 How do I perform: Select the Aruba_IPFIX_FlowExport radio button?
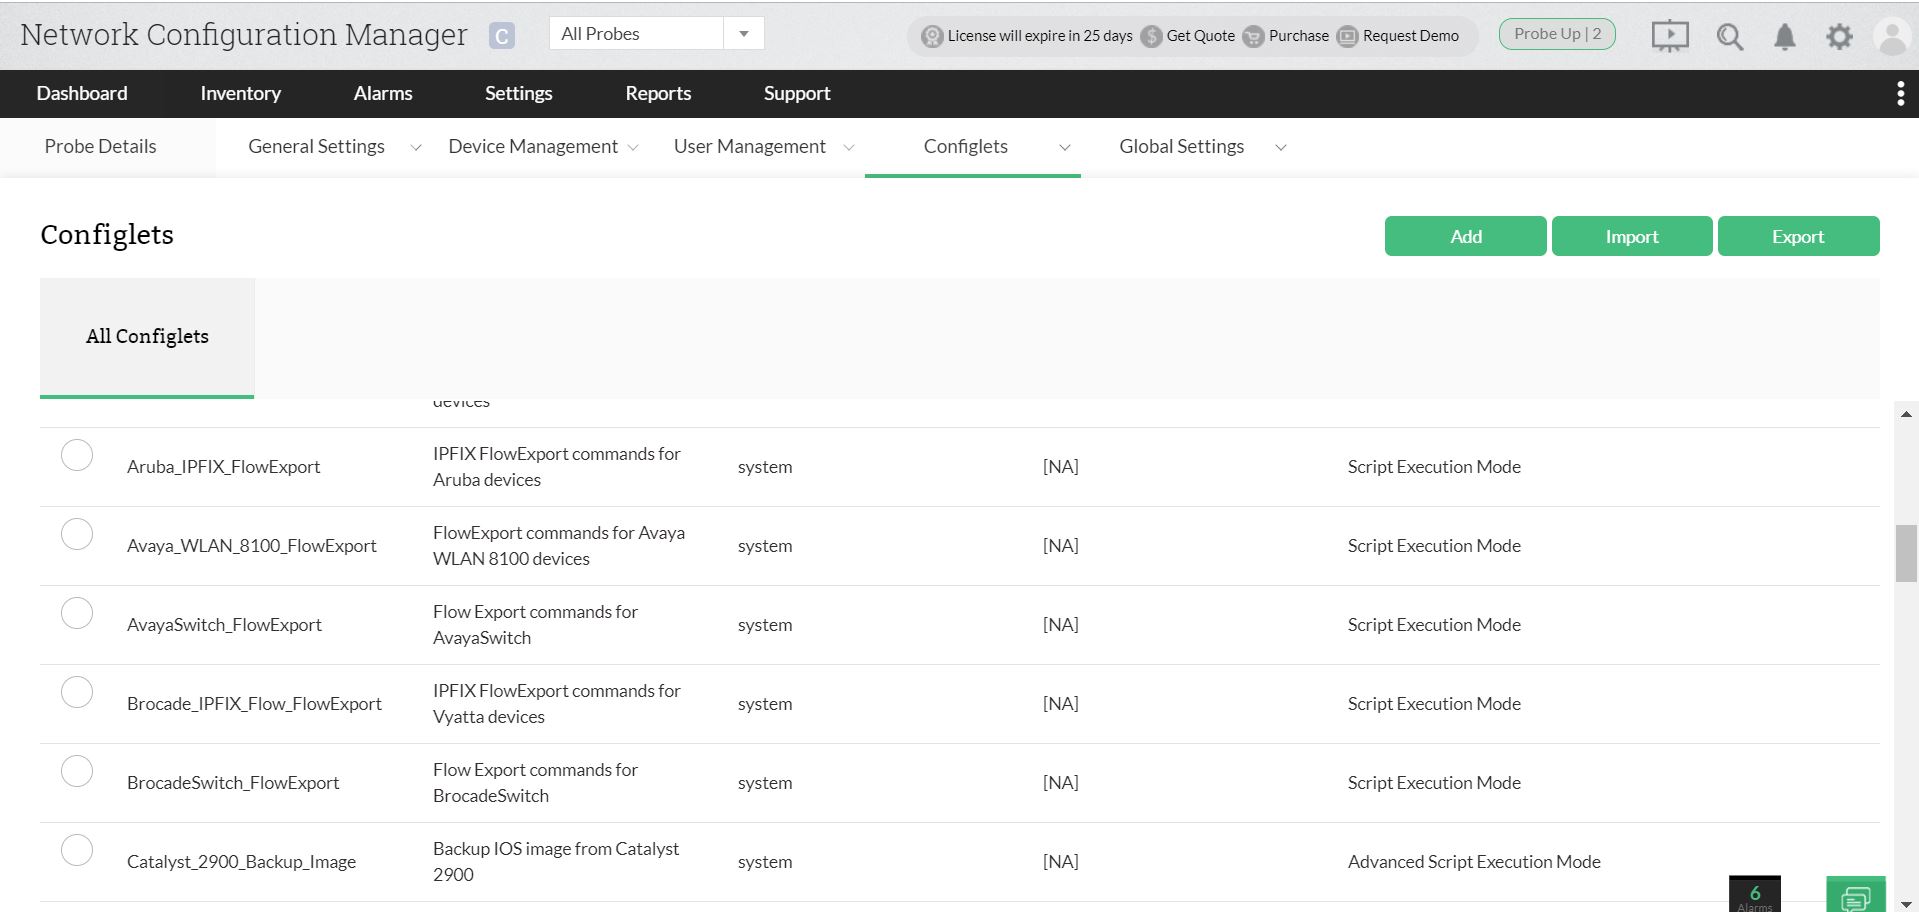[x=77, y=455]
